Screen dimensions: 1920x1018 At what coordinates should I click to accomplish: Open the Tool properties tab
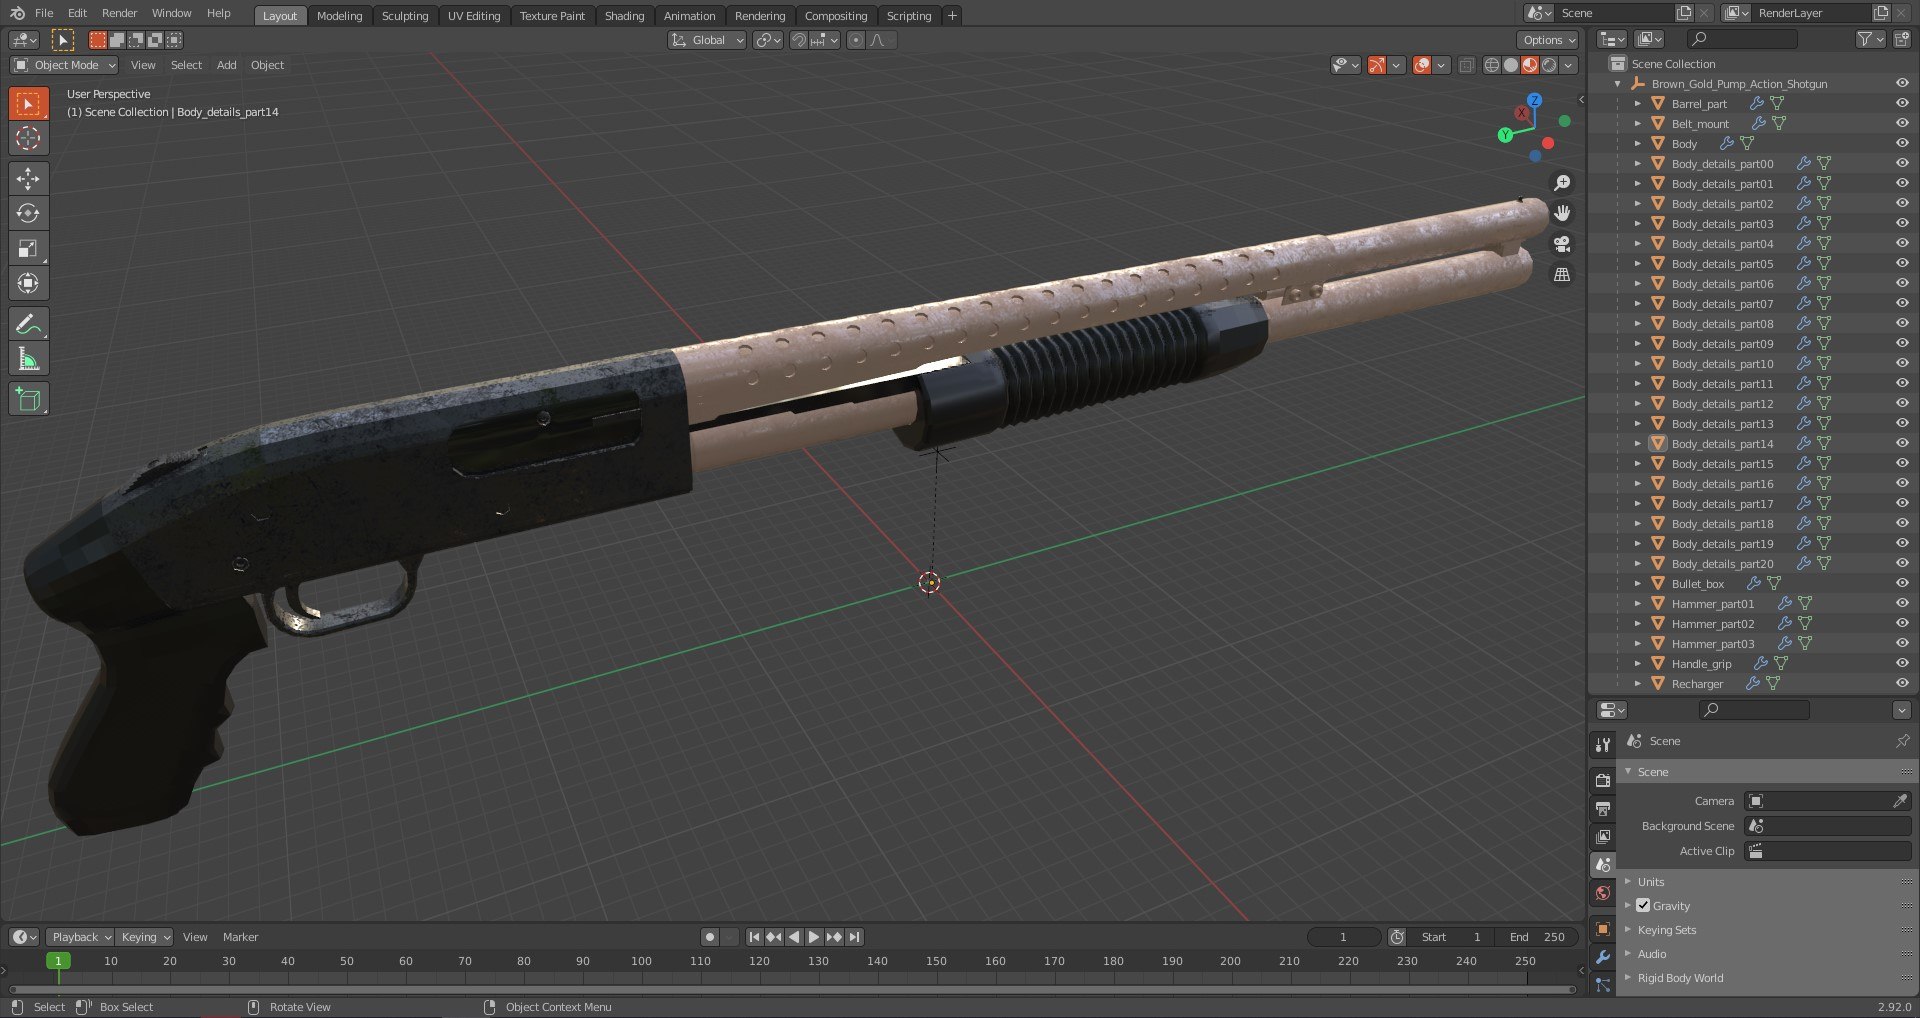point(1603,744)
